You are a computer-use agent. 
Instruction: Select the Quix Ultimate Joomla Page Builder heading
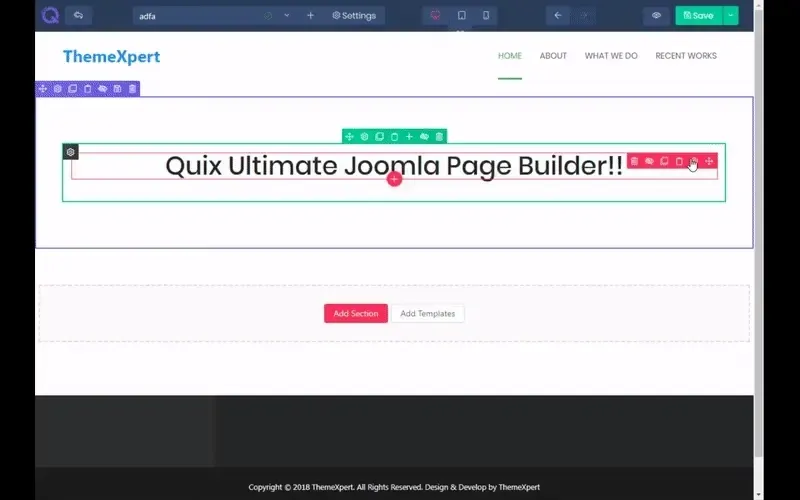[x=394, y=166]
